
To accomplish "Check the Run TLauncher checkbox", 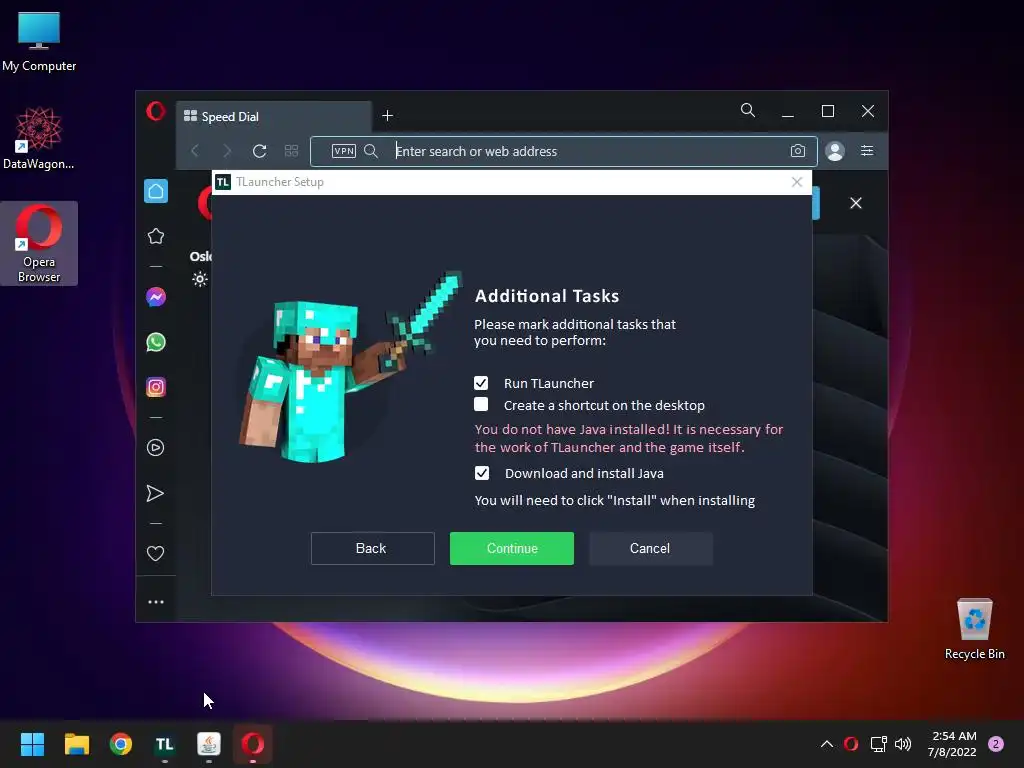I will click(x=481, y=383).
